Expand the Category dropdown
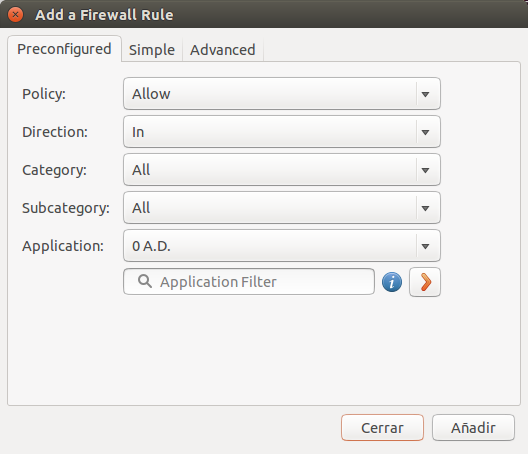This screenshot has height=454, width=528. [x=282, y=170]
